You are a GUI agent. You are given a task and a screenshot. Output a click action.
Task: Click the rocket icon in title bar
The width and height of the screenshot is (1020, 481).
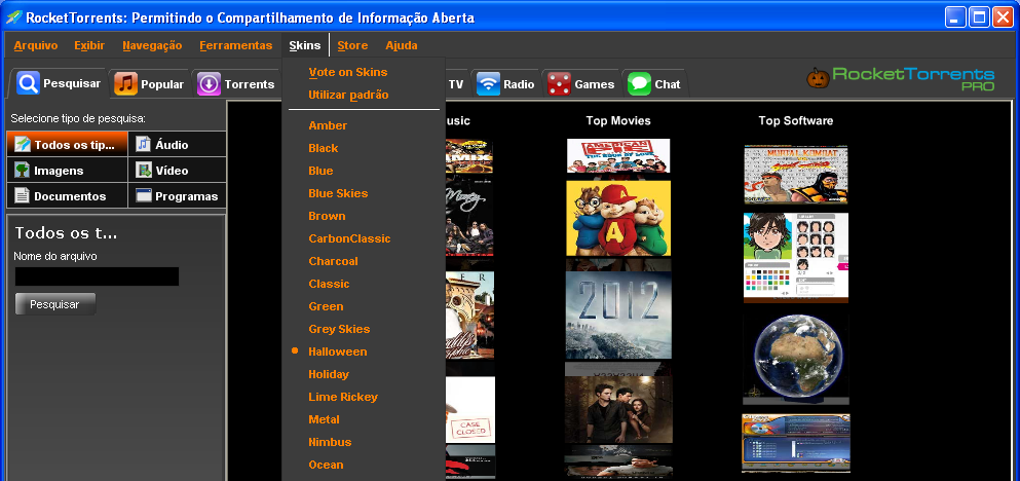(13, 18)
